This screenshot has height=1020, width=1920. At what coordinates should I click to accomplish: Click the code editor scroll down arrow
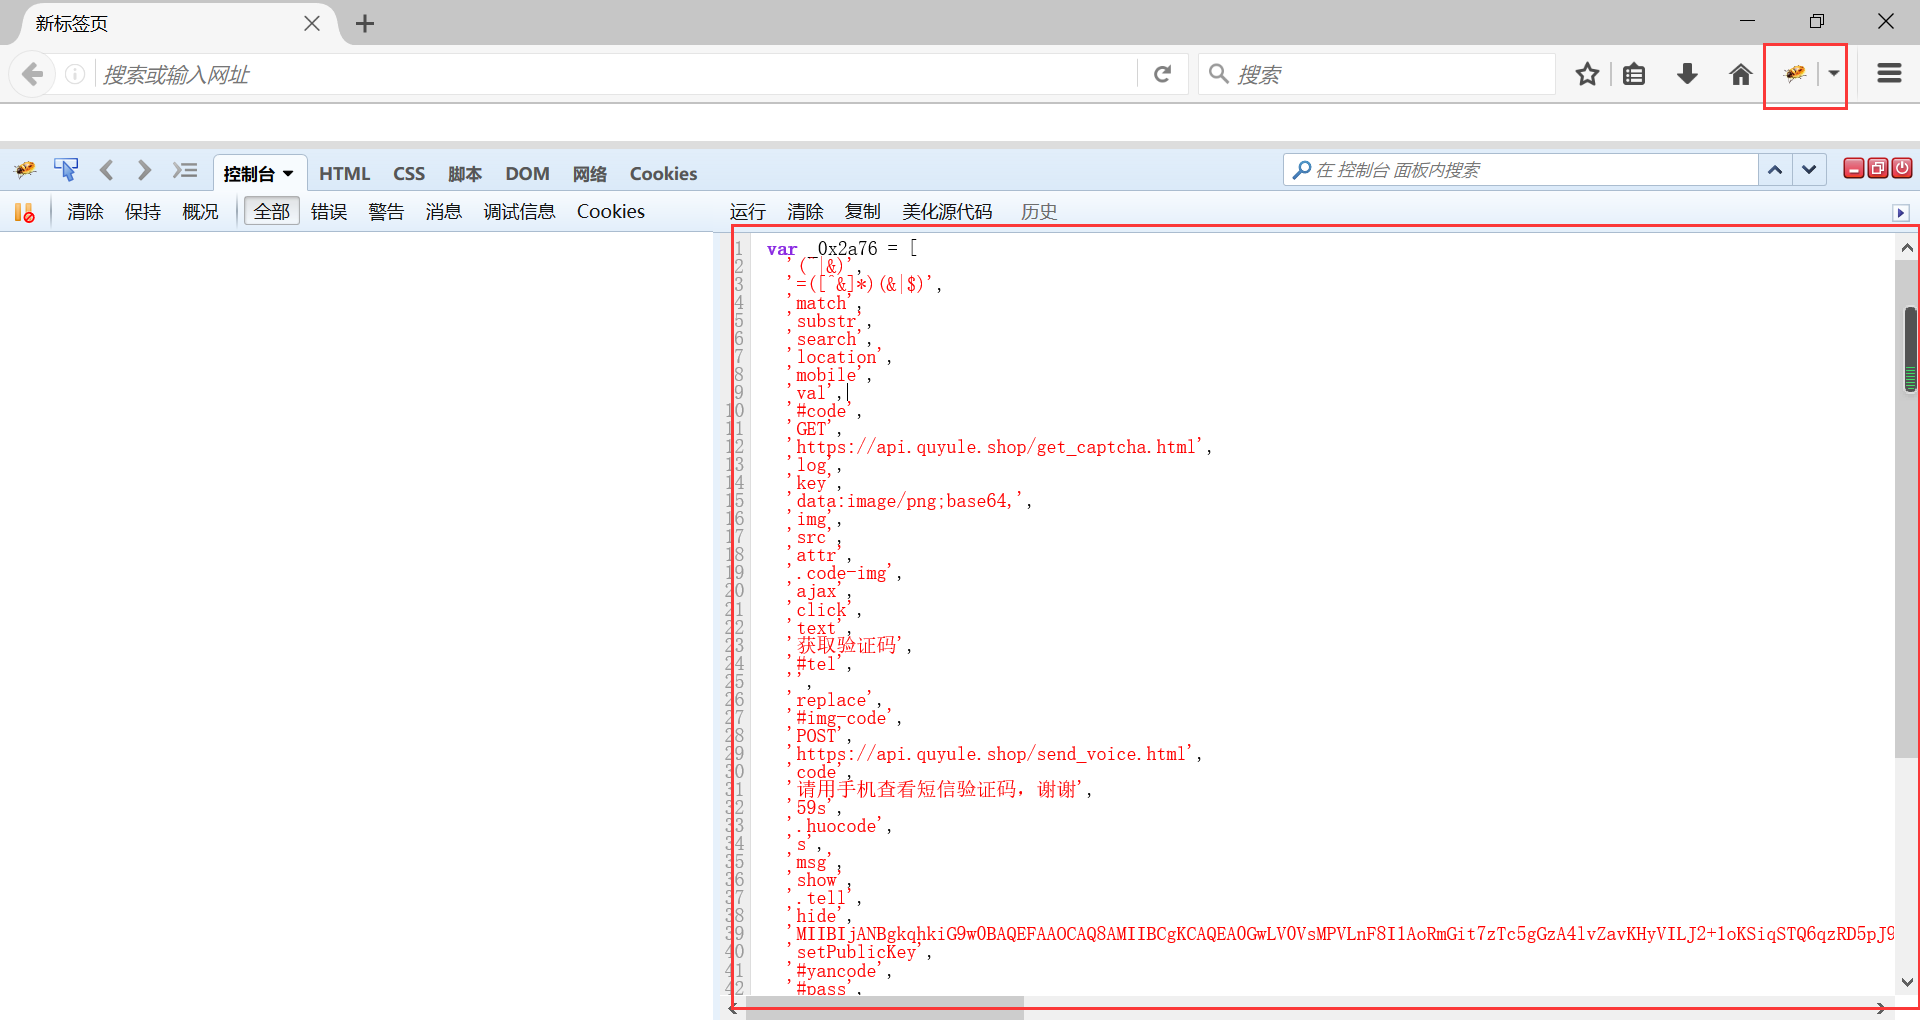pyautogui.click(x=1907, y=982)
